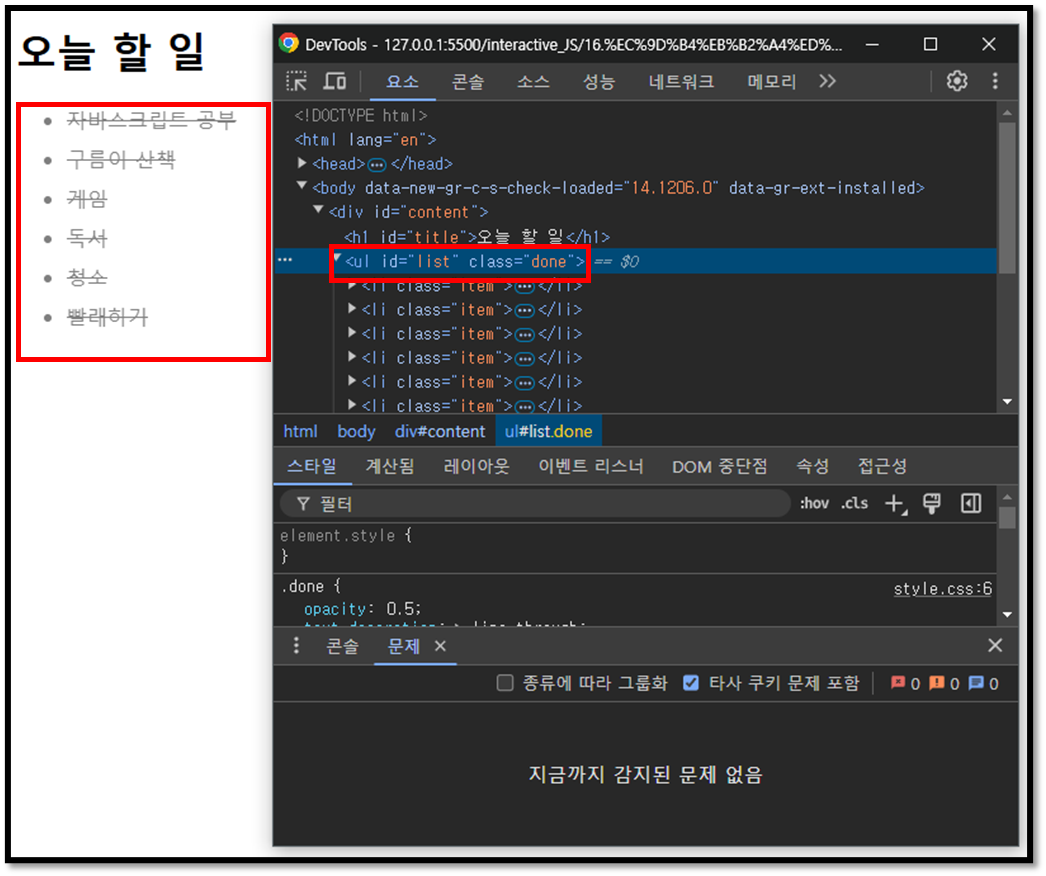This screenshot has height=876, width=1046.
Task: Toggle rendering emulations paintbrush icon
Action: pos(932,504)
